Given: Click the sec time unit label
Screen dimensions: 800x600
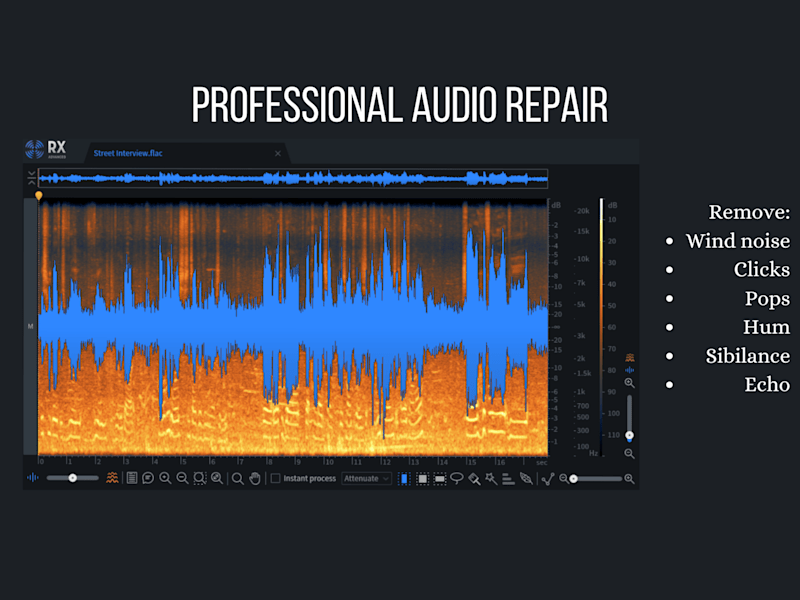Looking at the screenshot, I should point(541,462).
